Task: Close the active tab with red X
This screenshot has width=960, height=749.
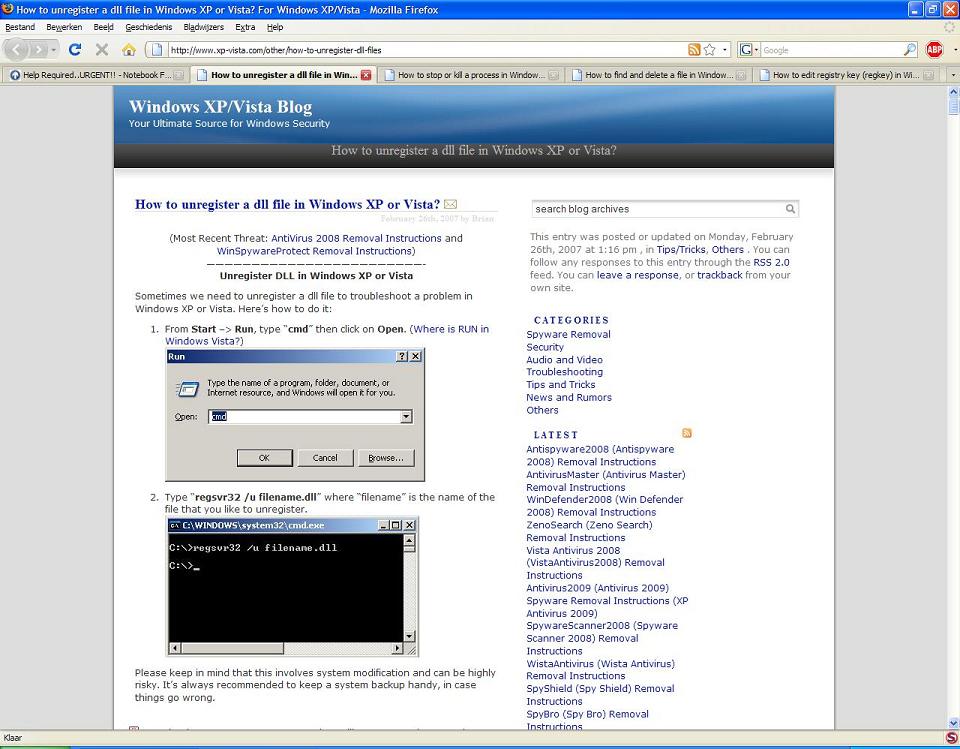Action: [366, 75]
